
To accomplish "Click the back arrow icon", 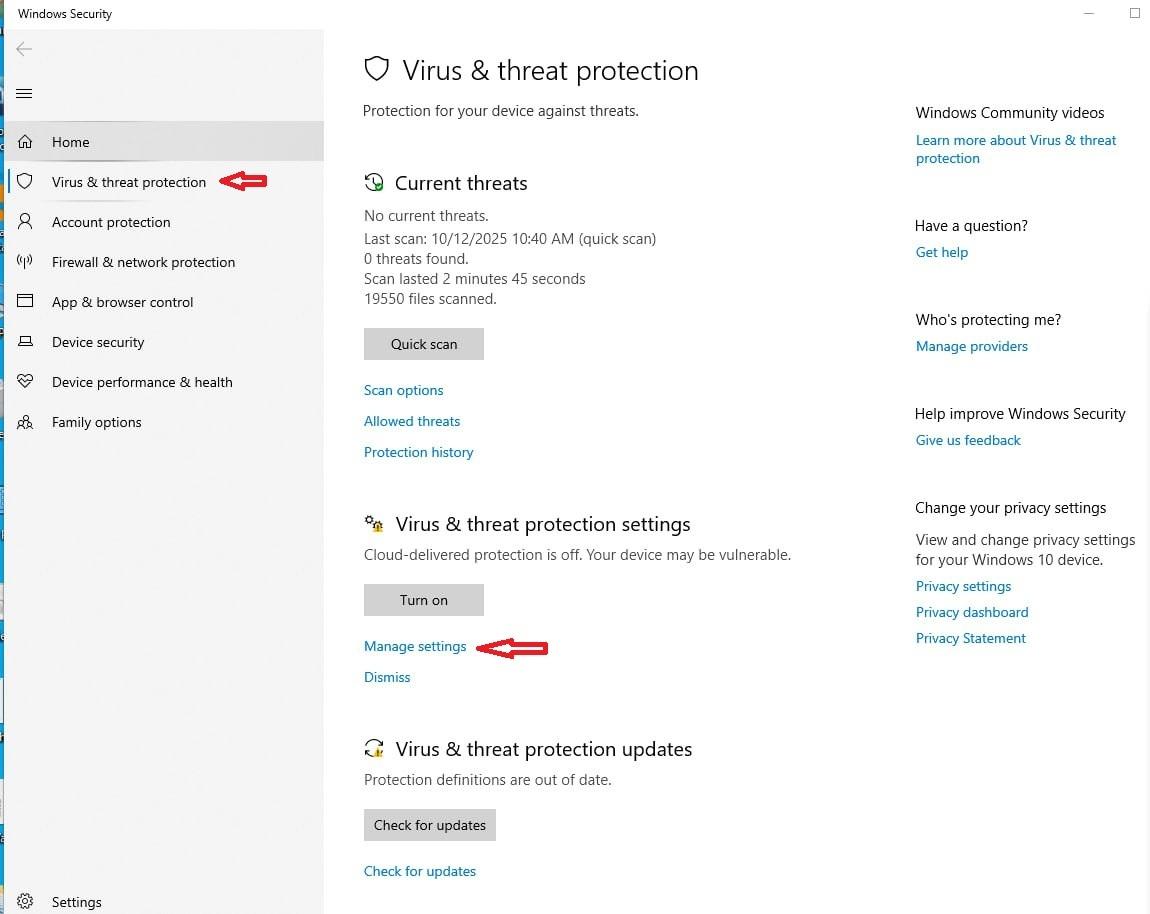I will (x=25, y=49).
